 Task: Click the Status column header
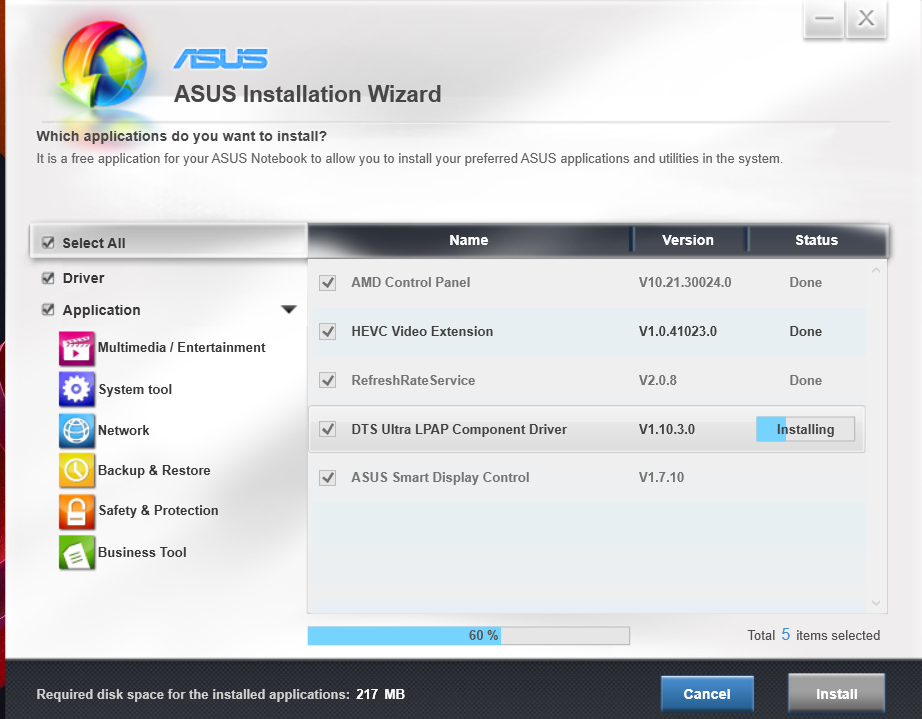[816, 240]
